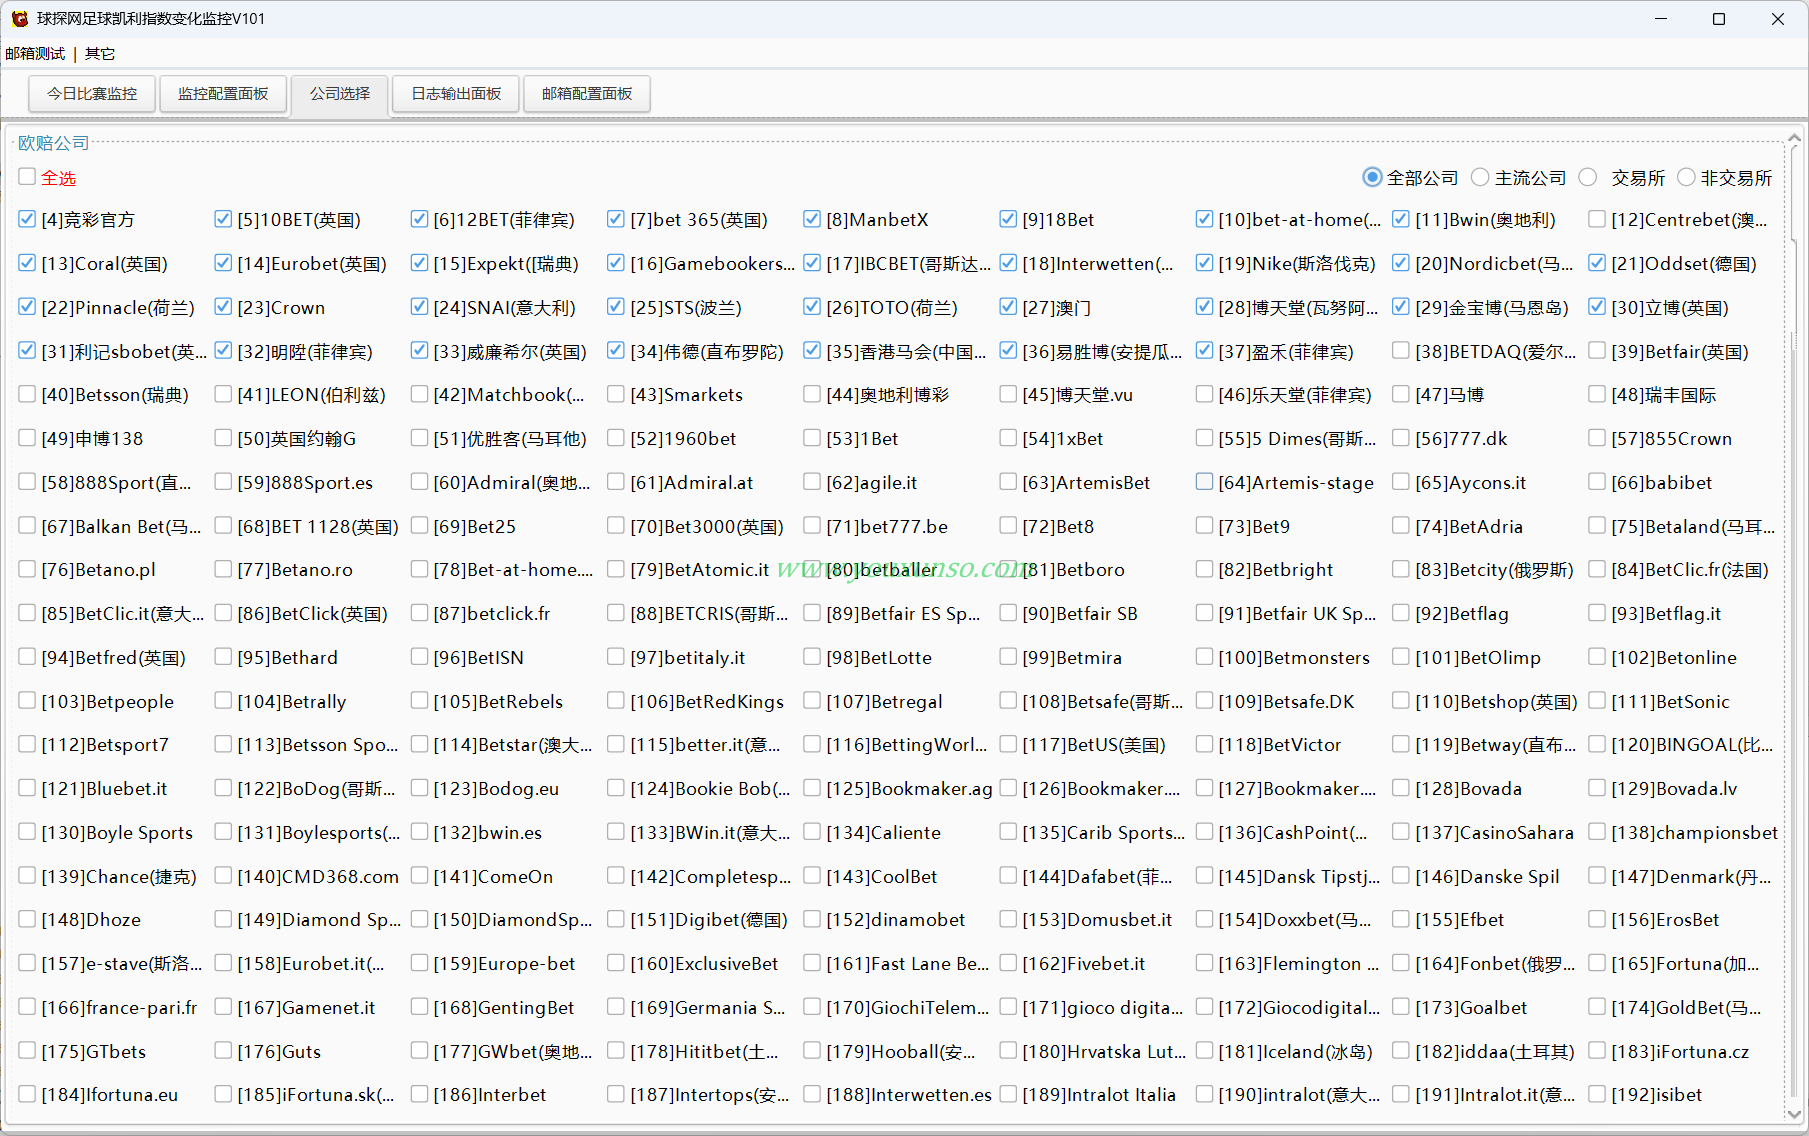The image size is (1809, 1136).
Task: Tick the [43]Smarkets checkbox
Action: coord(616,394)
